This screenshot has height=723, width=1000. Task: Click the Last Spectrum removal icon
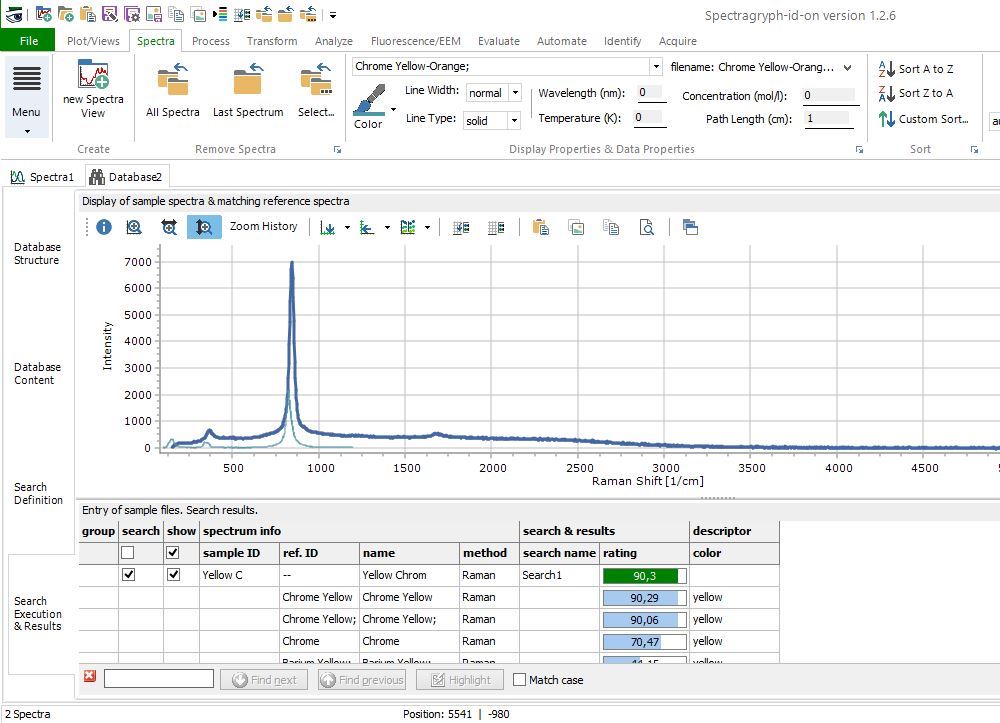[247, 80]
